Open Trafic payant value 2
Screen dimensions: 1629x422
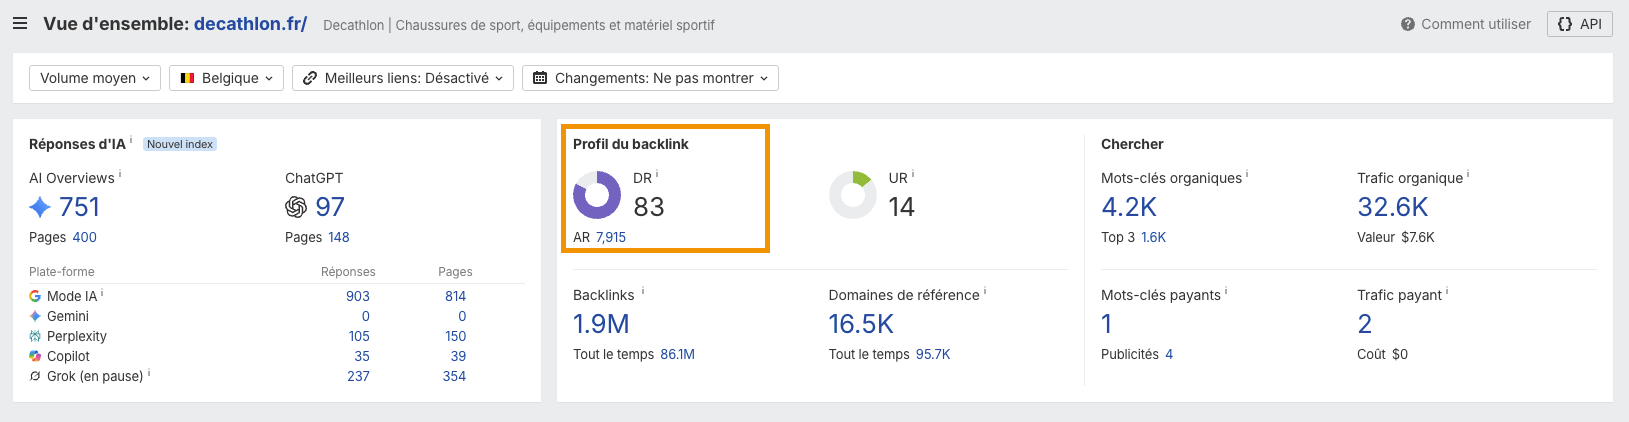pyautogui.click(x=1365, y=324)
